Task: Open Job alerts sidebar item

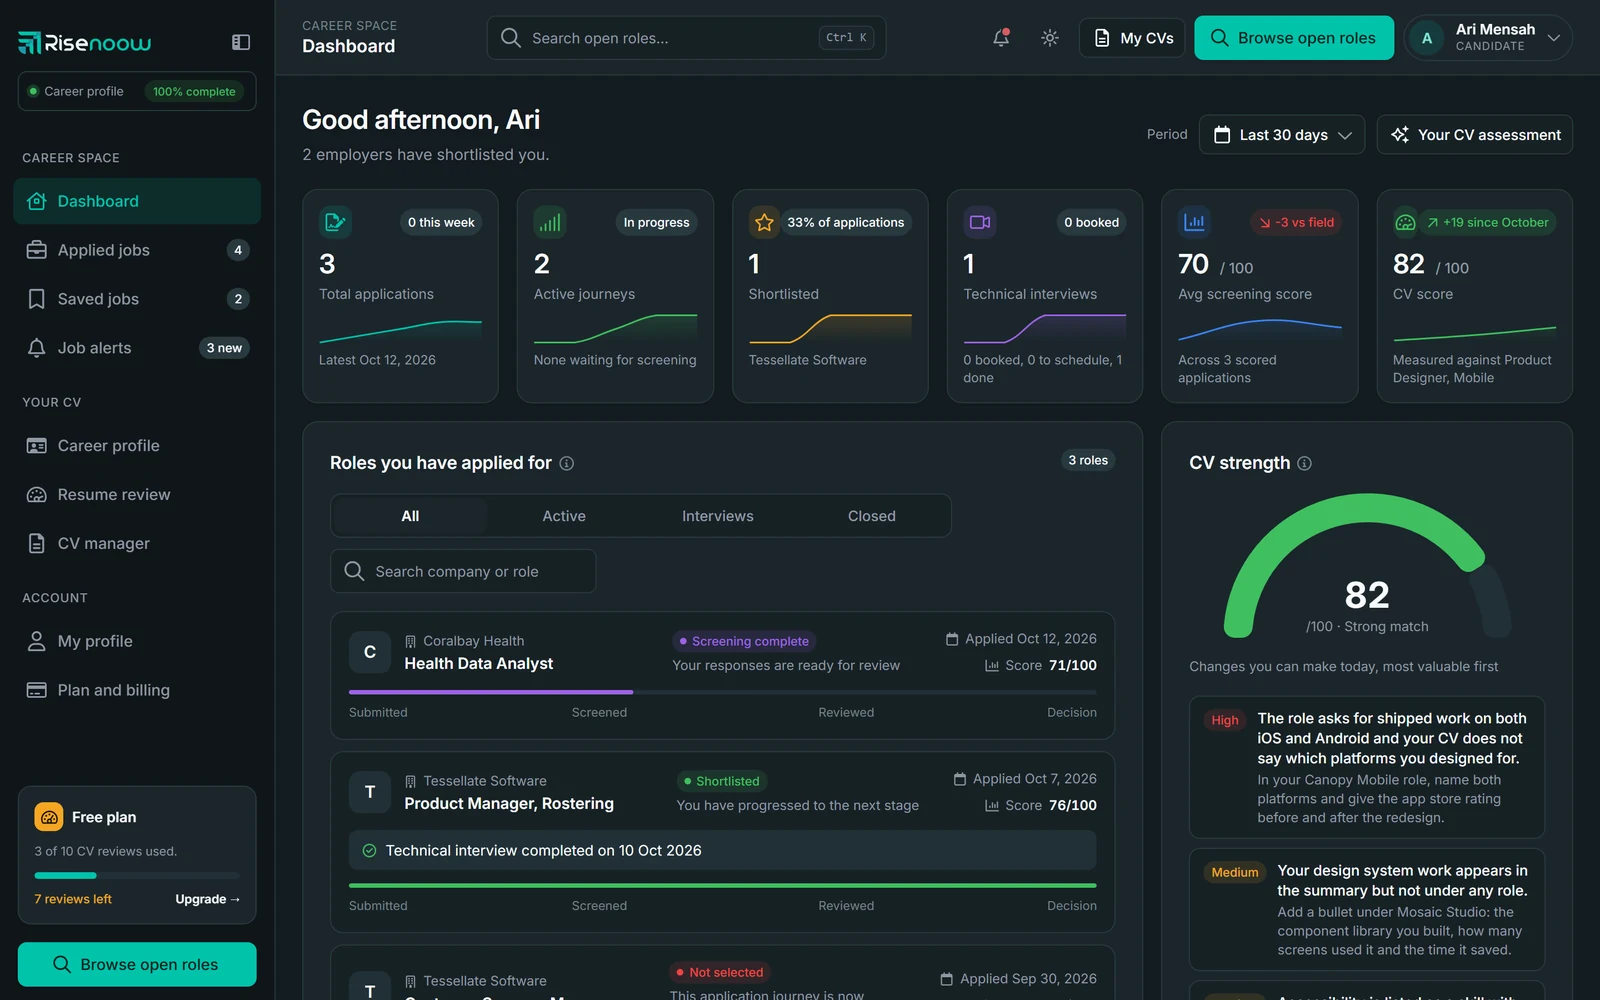Action: pos(137,348)
